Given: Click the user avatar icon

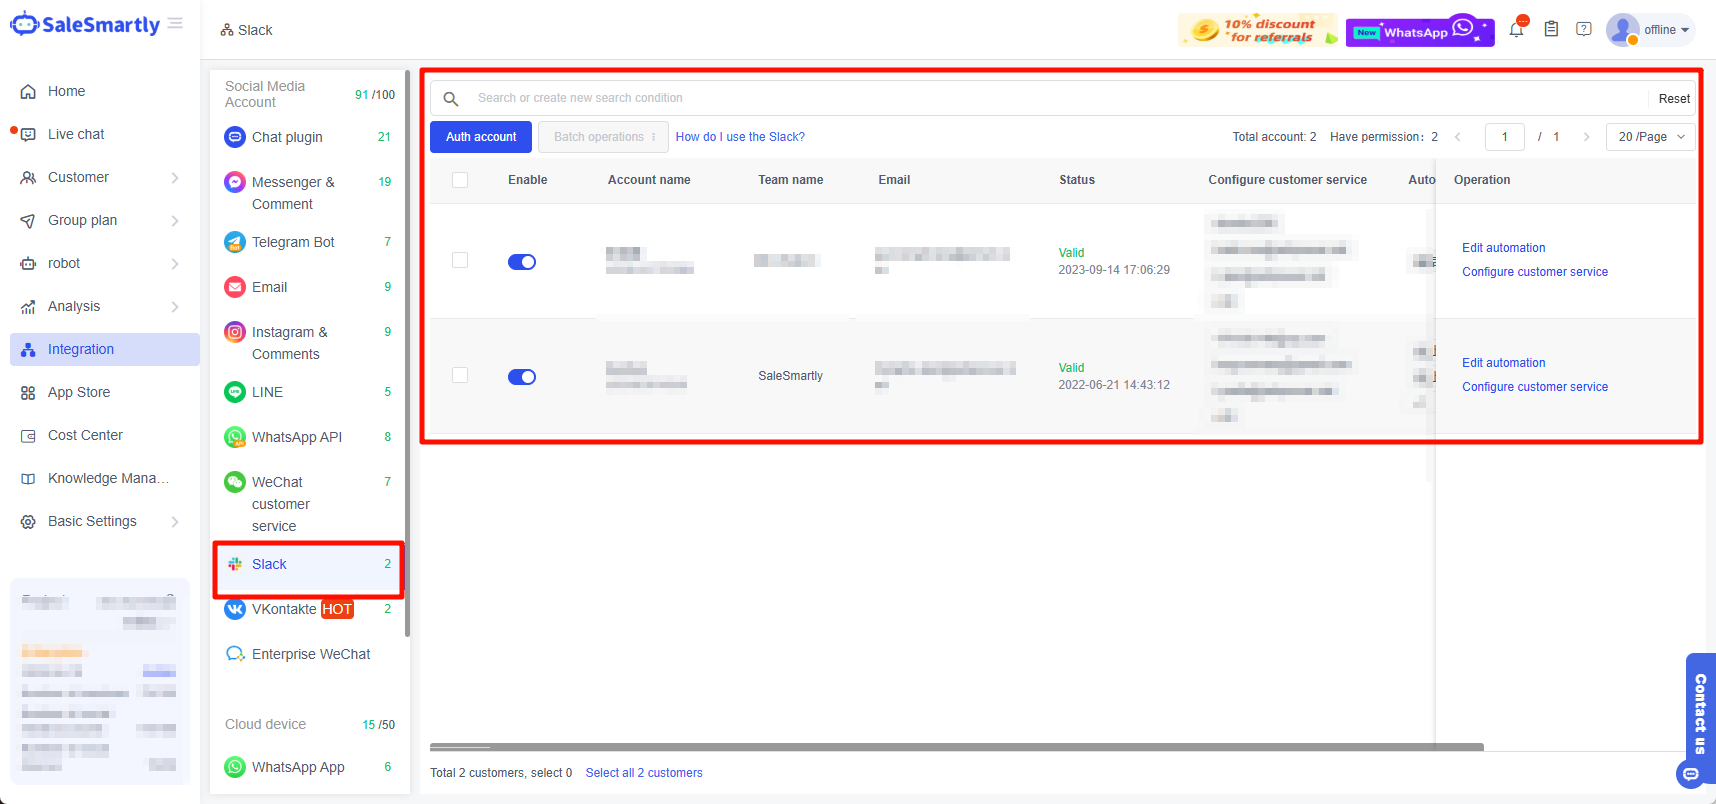Looking at the screenshot, I should [x=1622, y=30].
